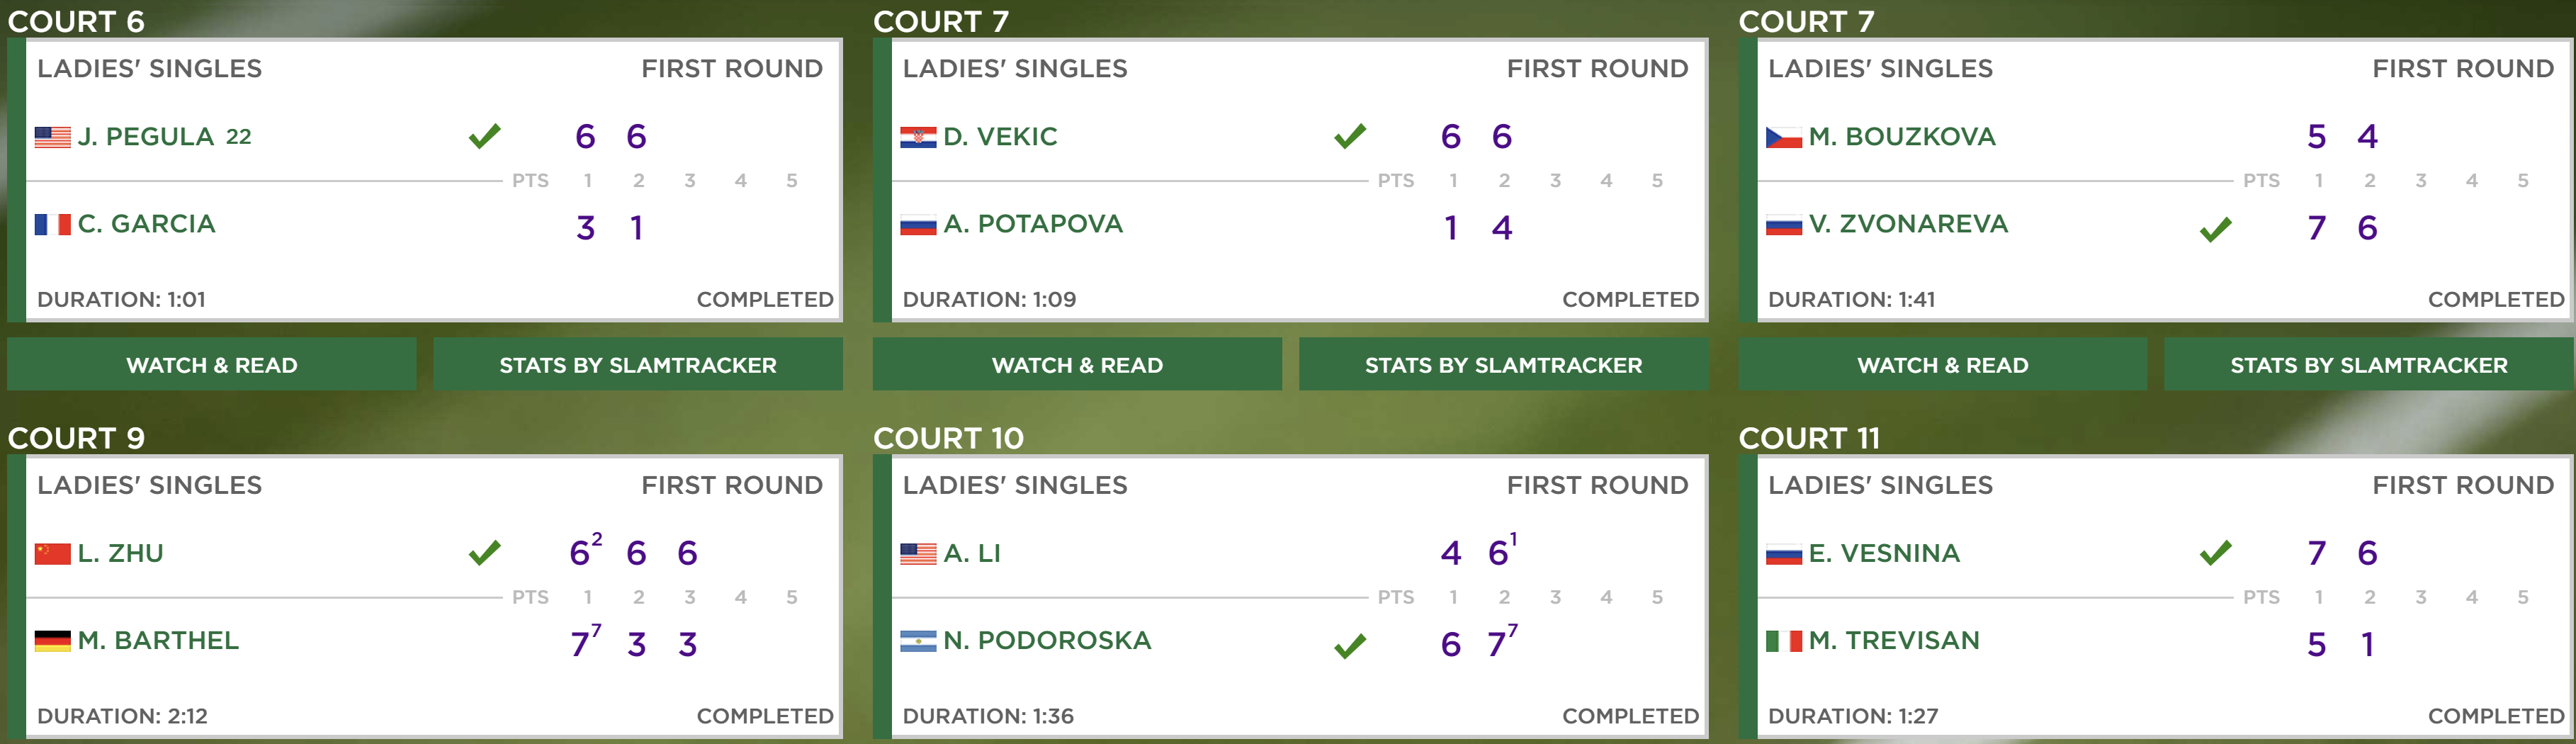Open Watch & Read for Bouzkova vs Zvonareva
The image size is (2576, 744).
(1942, 364)
